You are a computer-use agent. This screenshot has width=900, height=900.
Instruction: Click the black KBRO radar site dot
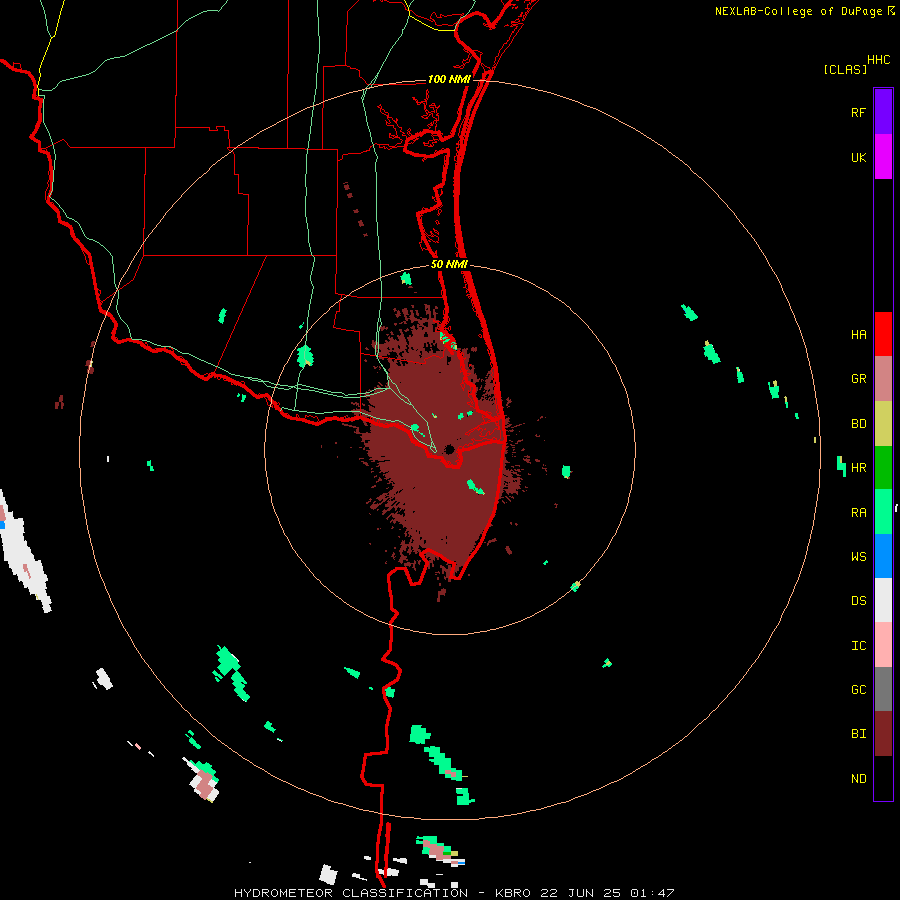pos(449,449)
